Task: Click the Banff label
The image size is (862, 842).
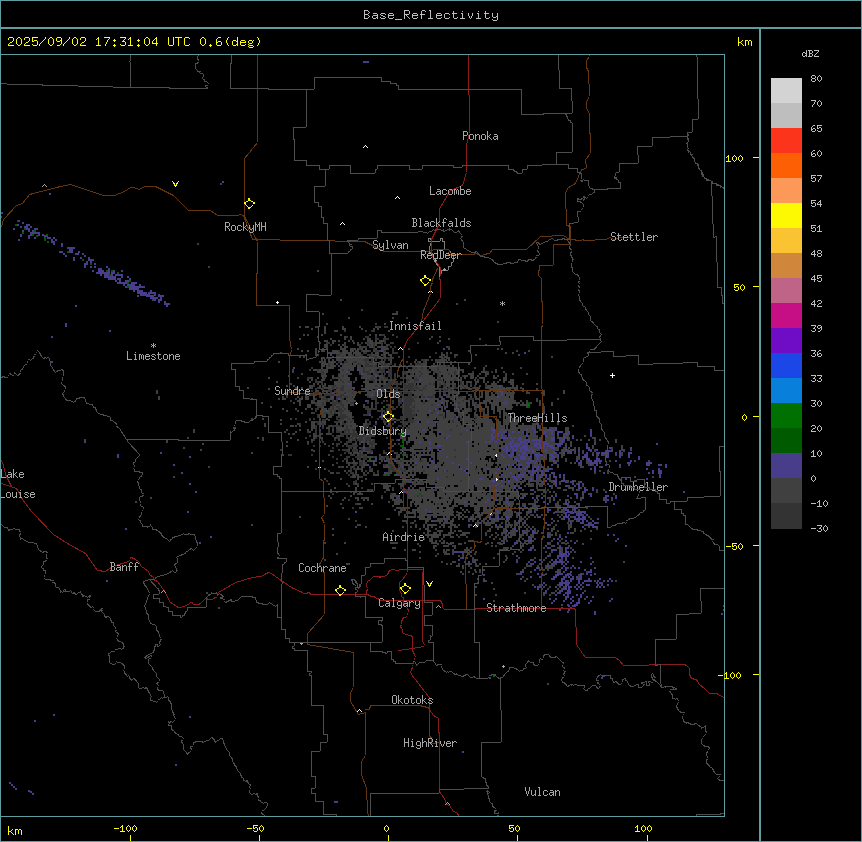Action: [x=124, y=567]
